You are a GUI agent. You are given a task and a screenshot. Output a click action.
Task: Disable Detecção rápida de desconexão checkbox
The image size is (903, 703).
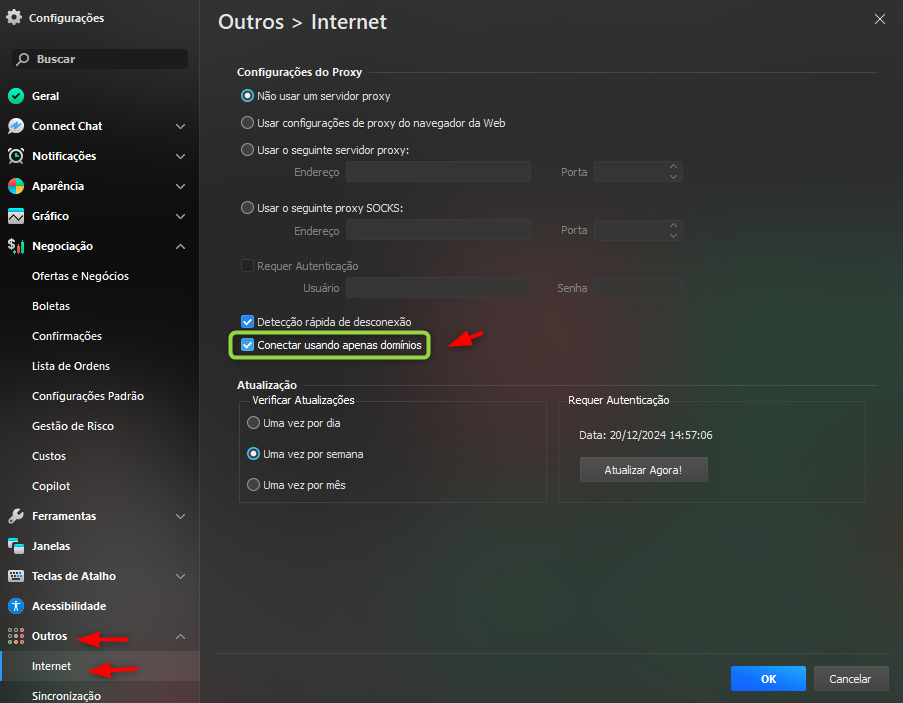tap(248, 322)
